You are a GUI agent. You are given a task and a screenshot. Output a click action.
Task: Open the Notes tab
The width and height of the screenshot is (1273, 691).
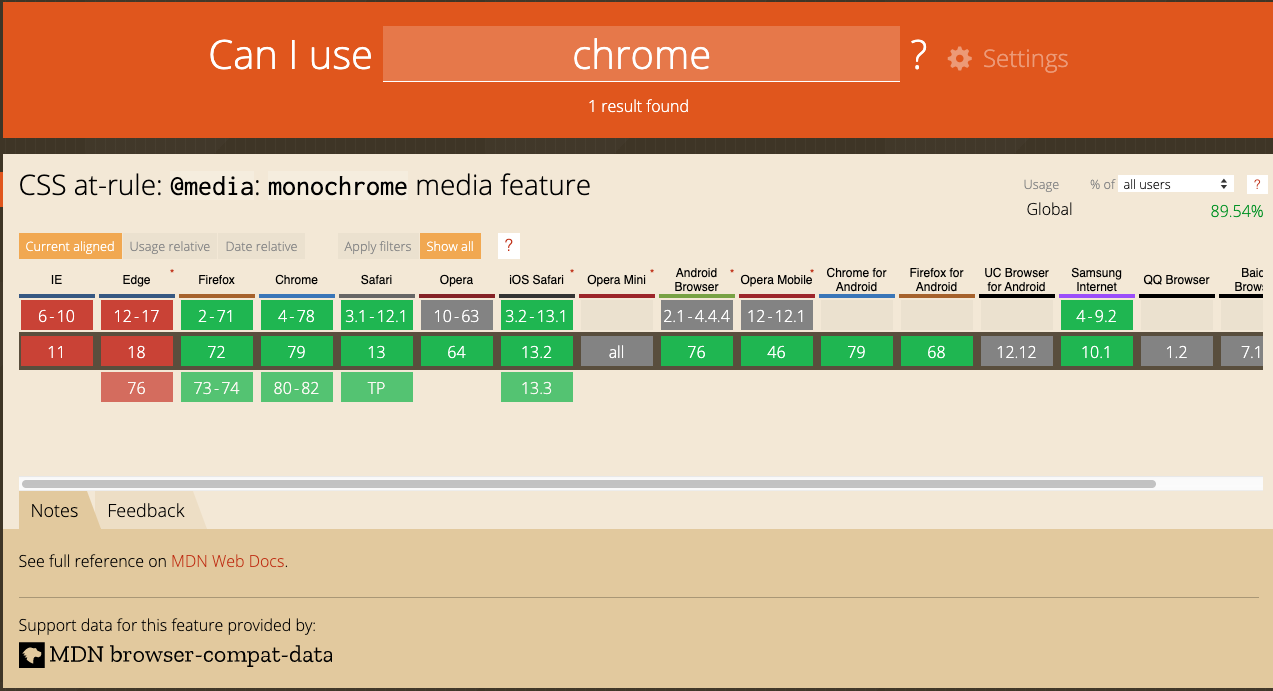click(54, 511)
